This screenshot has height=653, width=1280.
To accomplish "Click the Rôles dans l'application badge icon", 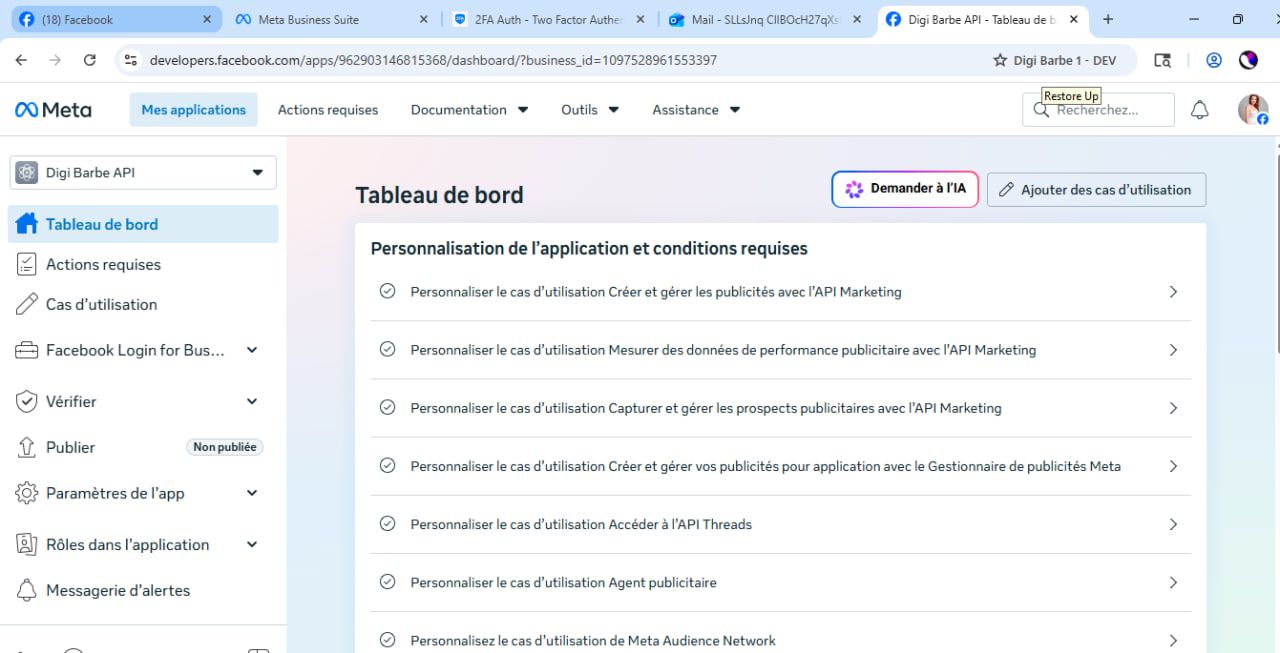I will (27, 544).
